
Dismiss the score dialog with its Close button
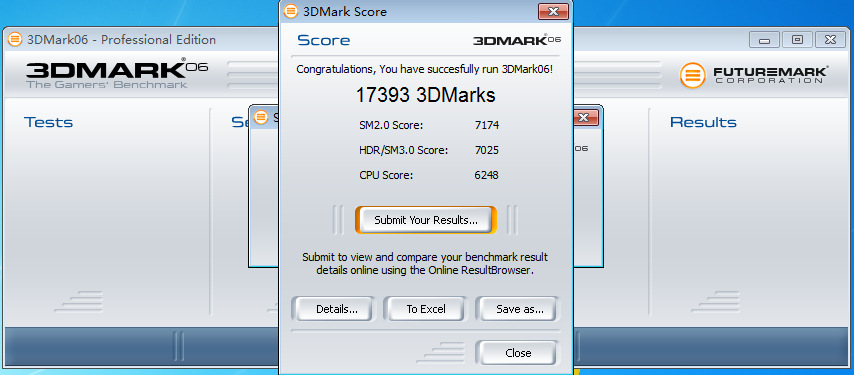click(517, 353)
